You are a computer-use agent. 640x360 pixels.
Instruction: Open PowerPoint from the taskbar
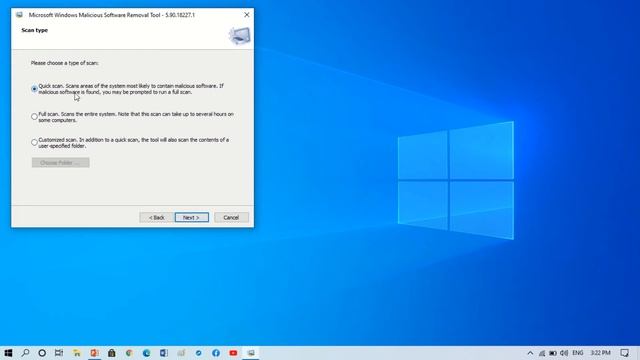pyautogui.click(x=94, y=353)
